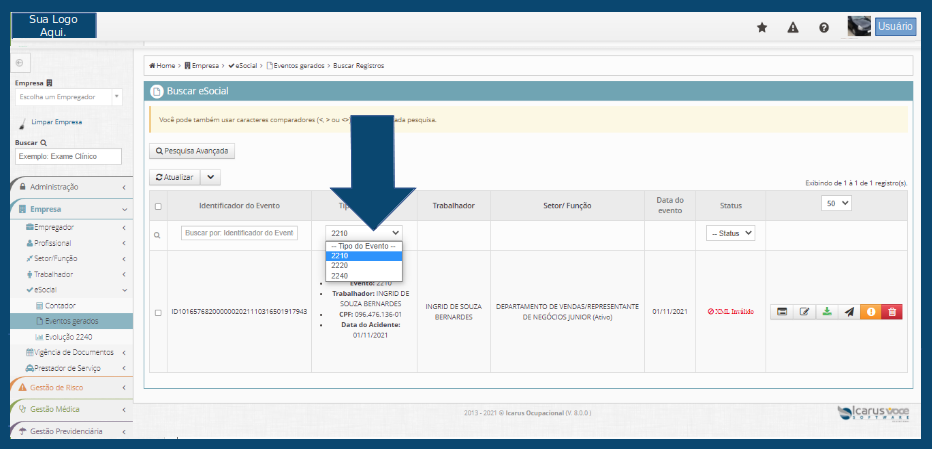This screenshot has width=932, height=449.
Task: Download the XML with green arrow icon
Action: (x=827, y=312)
